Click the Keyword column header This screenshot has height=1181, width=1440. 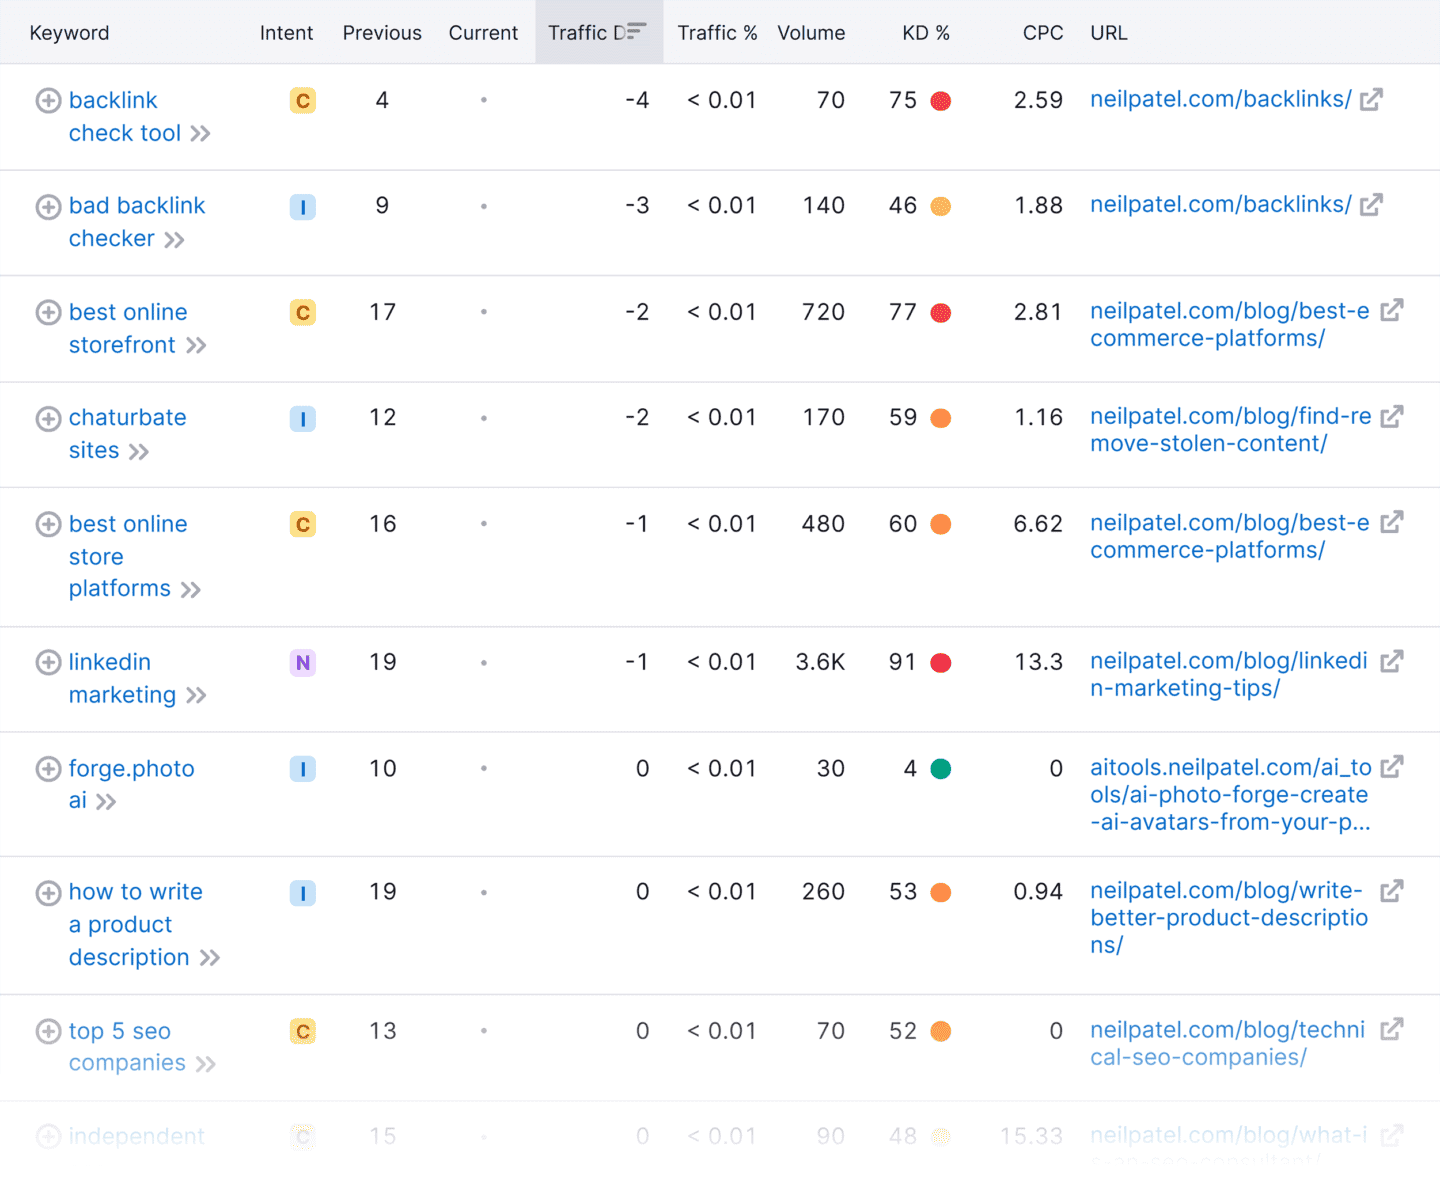click(x=69, y=33)
